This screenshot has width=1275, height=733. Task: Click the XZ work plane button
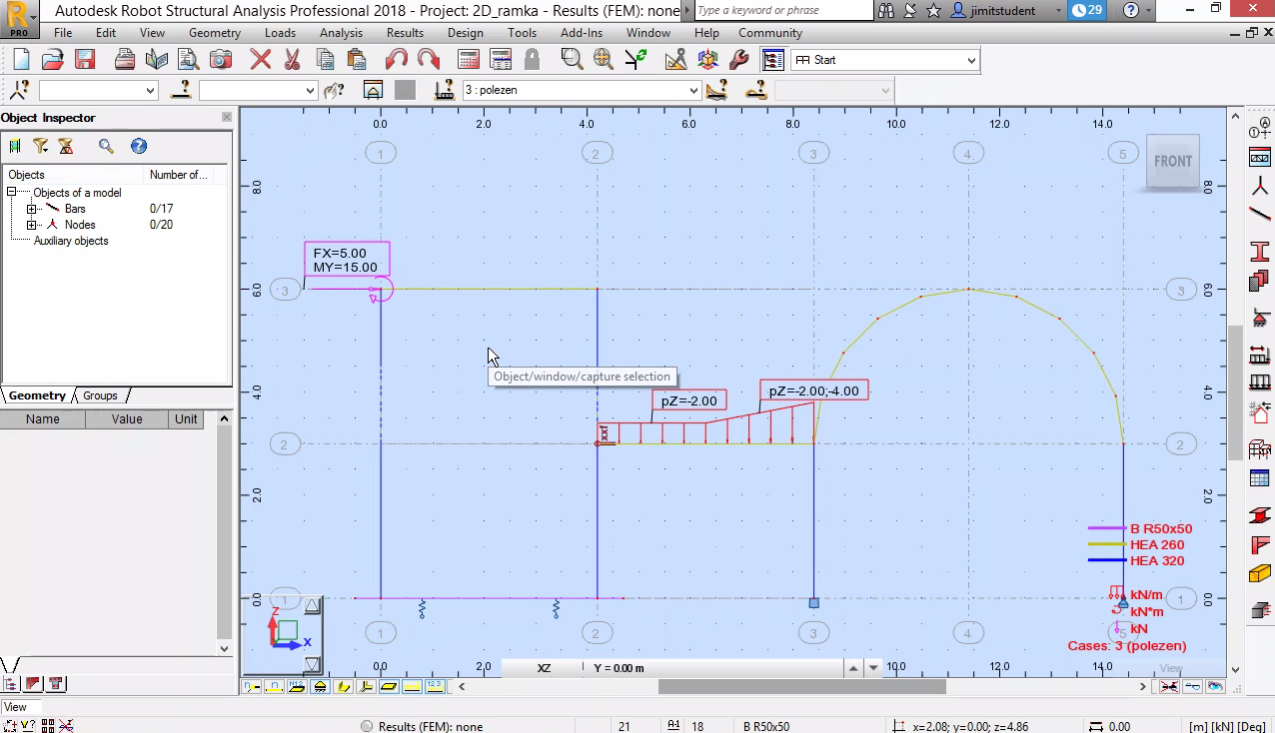pyautogui.click(x=543, y=668)
